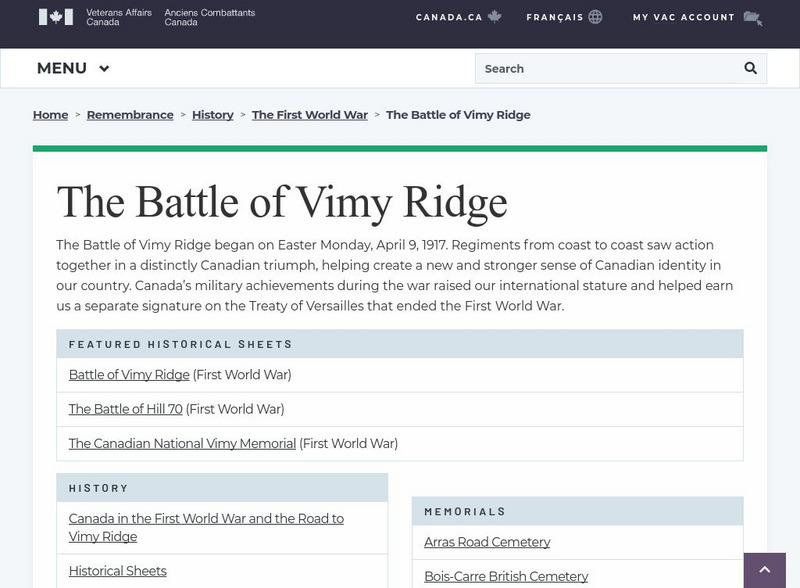
Task: Open the MENU navigation
Action: coord(62,69)
